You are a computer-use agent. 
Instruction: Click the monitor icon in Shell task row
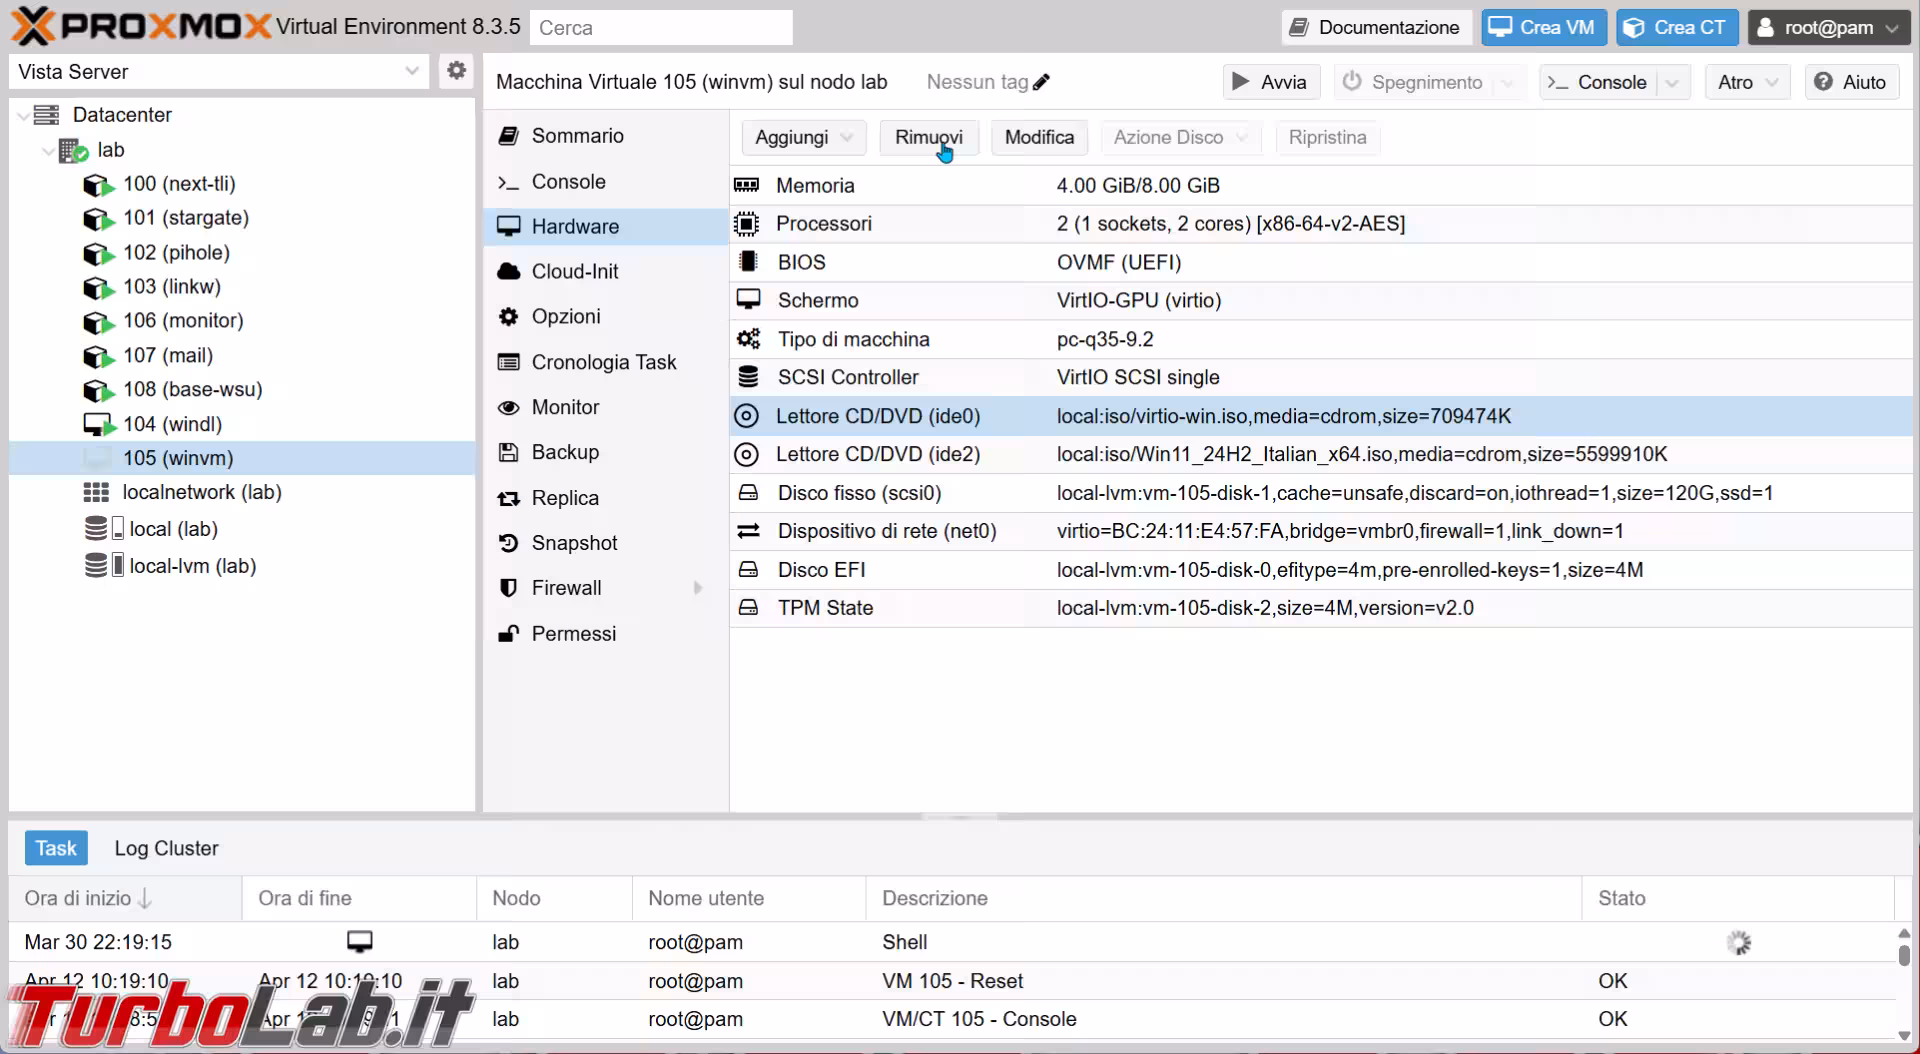pyautogui.click(x=359, y=942)
